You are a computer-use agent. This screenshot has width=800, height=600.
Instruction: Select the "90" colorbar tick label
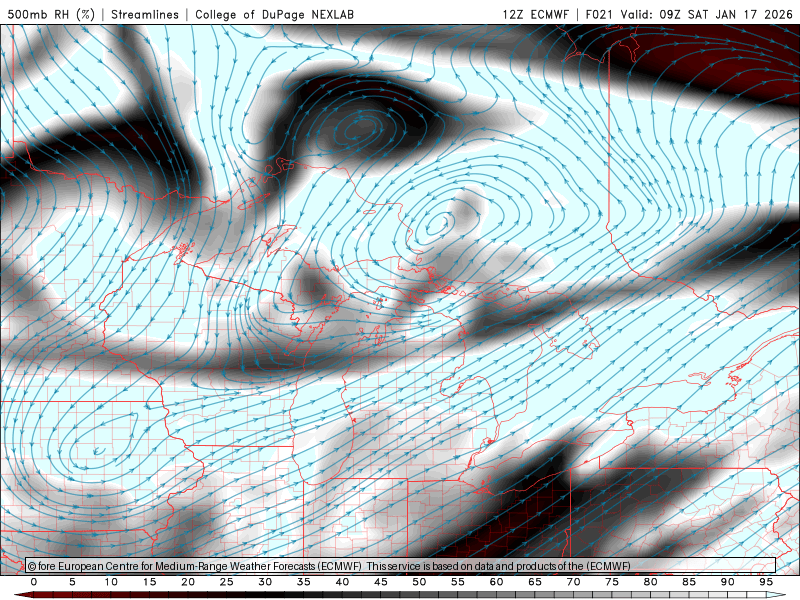727,582
